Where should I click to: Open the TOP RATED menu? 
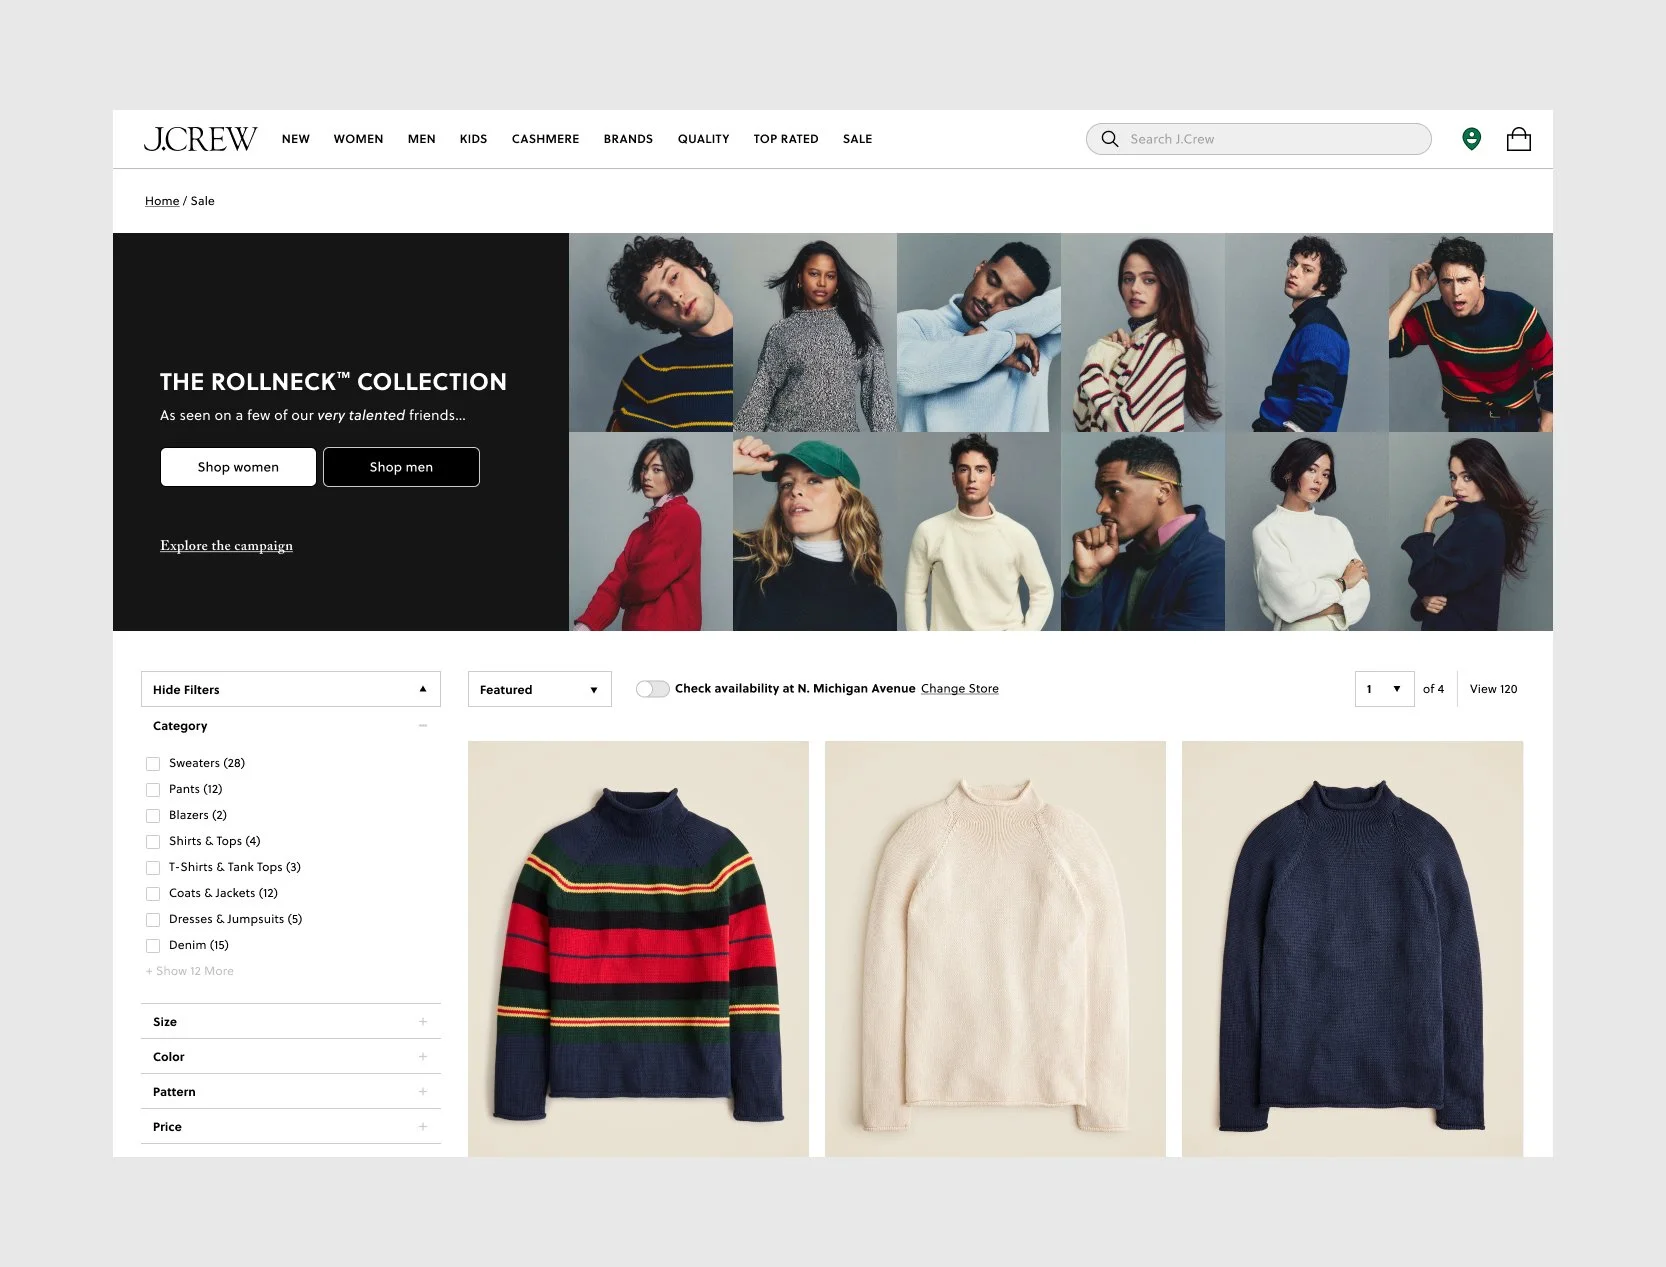786,139
